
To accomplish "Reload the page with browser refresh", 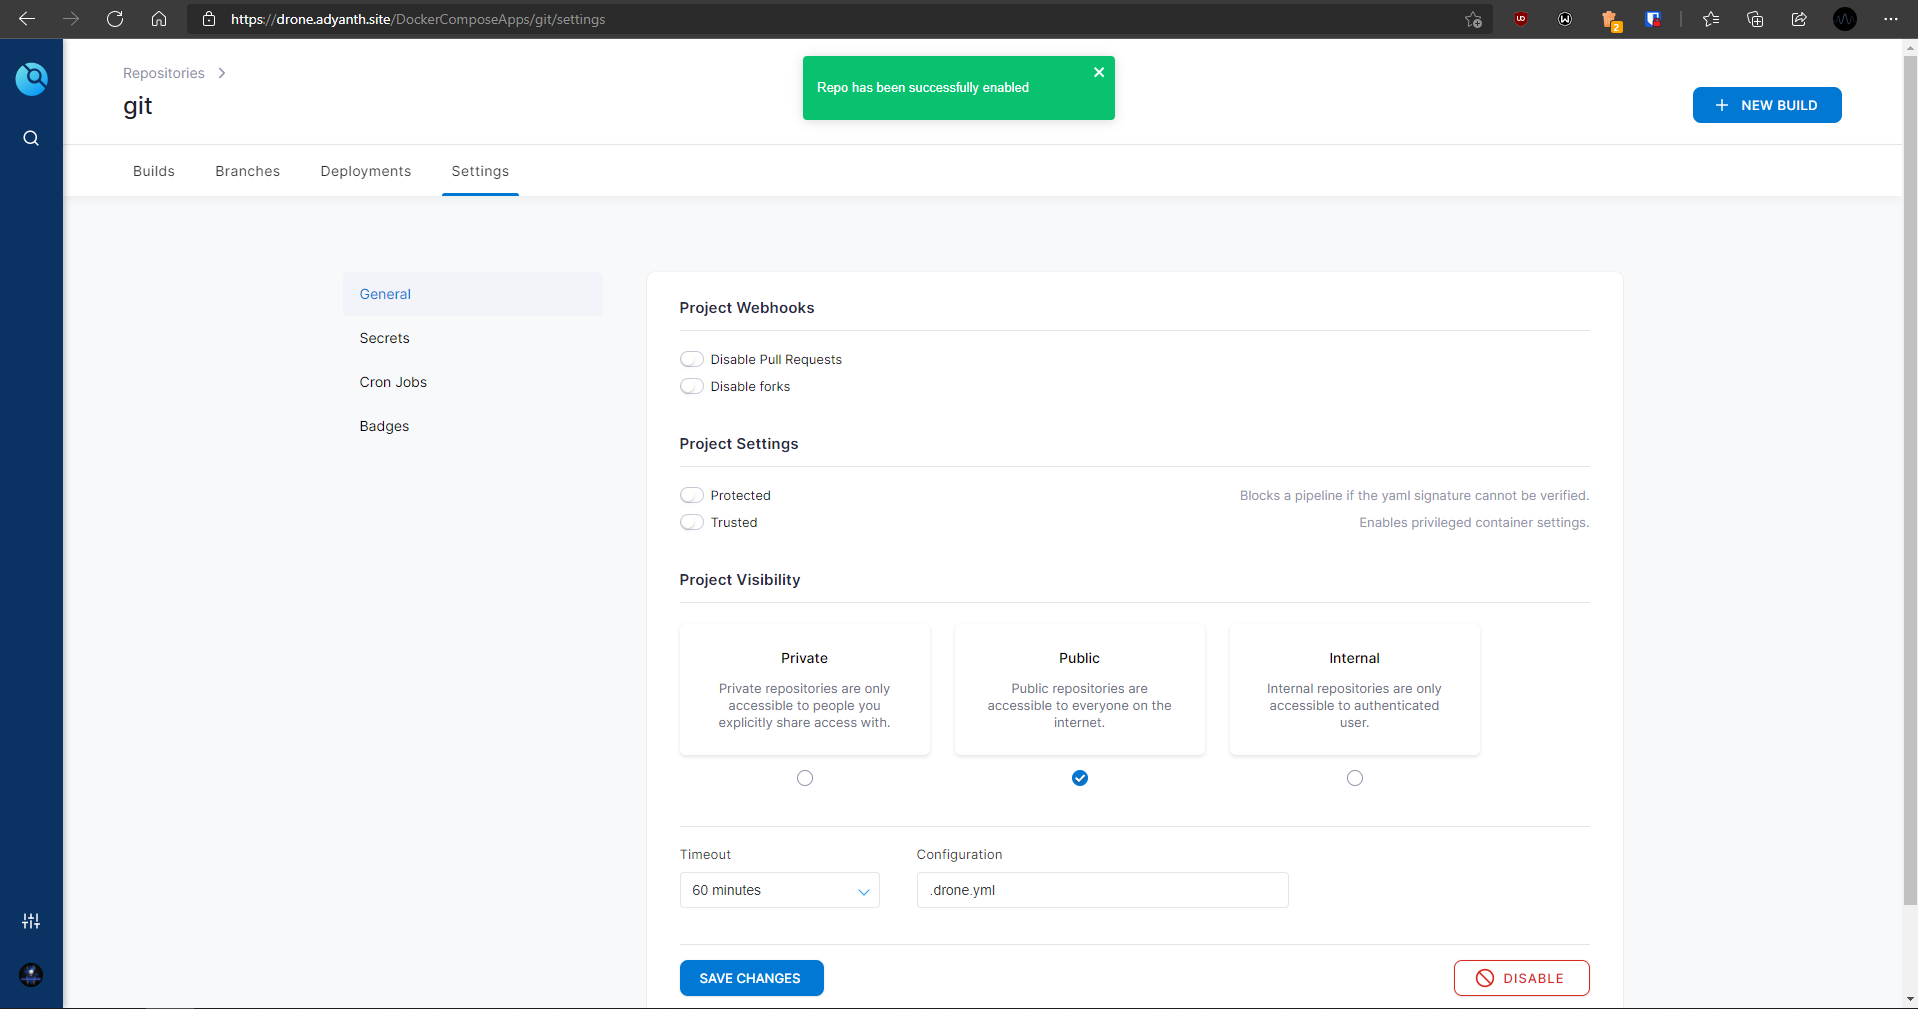I will (115, 19).
